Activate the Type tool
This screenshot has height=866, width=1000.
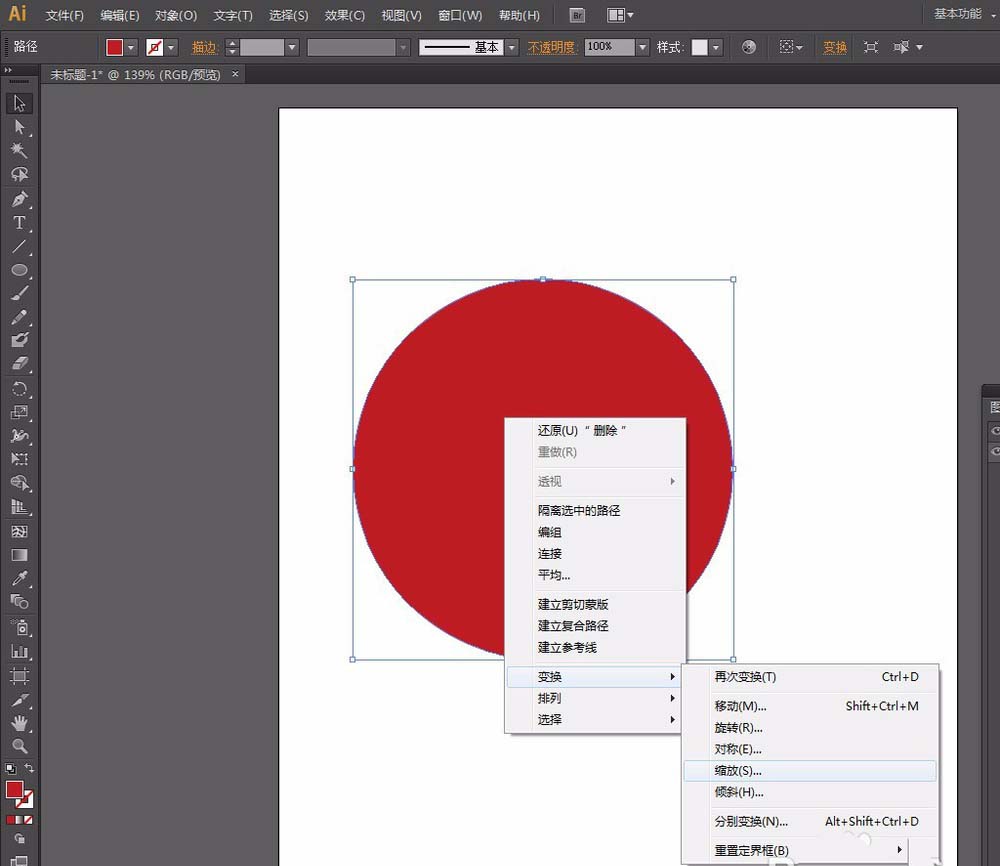click(19, 223)
